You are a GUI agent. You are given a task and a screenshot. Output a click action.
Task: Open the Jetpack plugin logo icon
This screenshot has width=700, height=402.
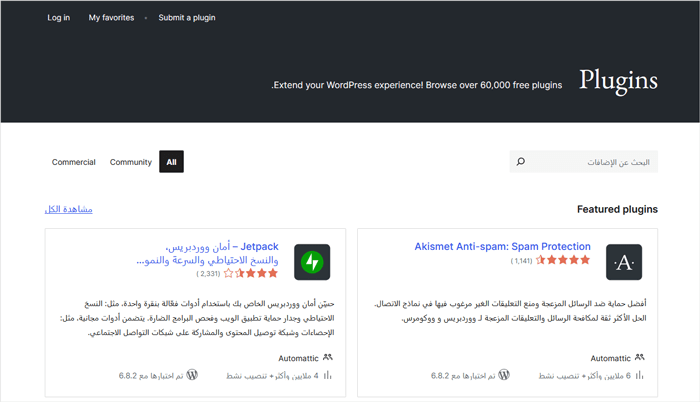[x=312, y=262]
